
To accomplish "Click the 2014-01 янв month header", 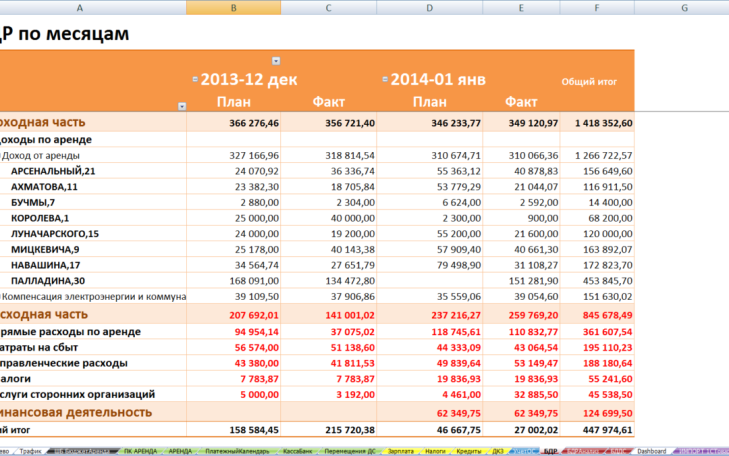I will click(438, 79).
